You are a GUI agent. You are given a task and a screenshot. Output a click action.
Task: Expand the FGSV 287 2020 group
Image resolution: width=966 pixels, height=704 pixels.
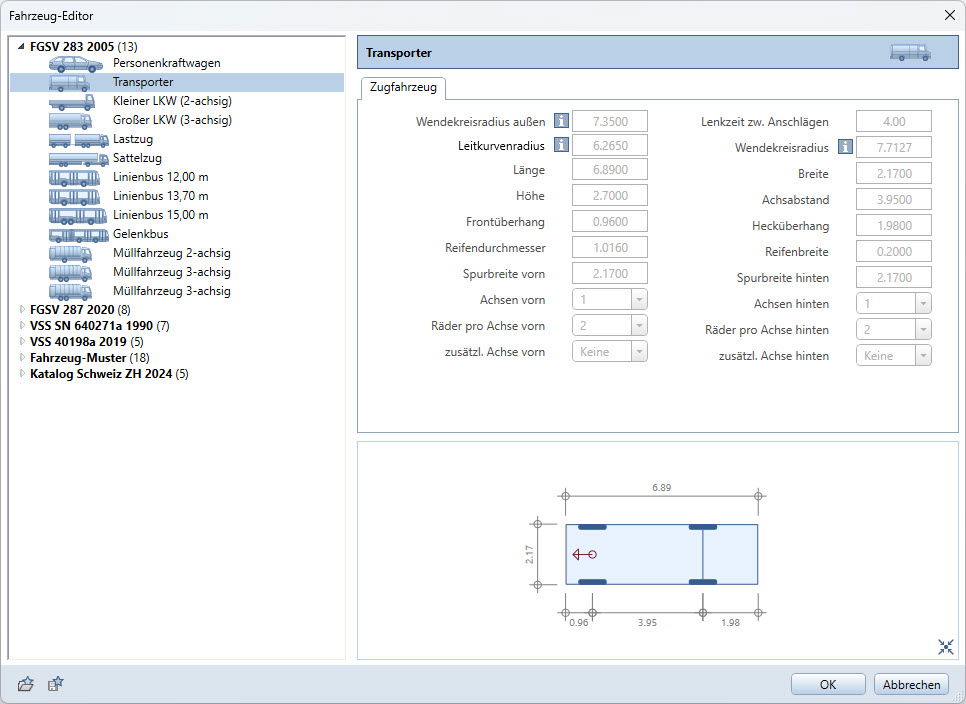pos(22,309)
